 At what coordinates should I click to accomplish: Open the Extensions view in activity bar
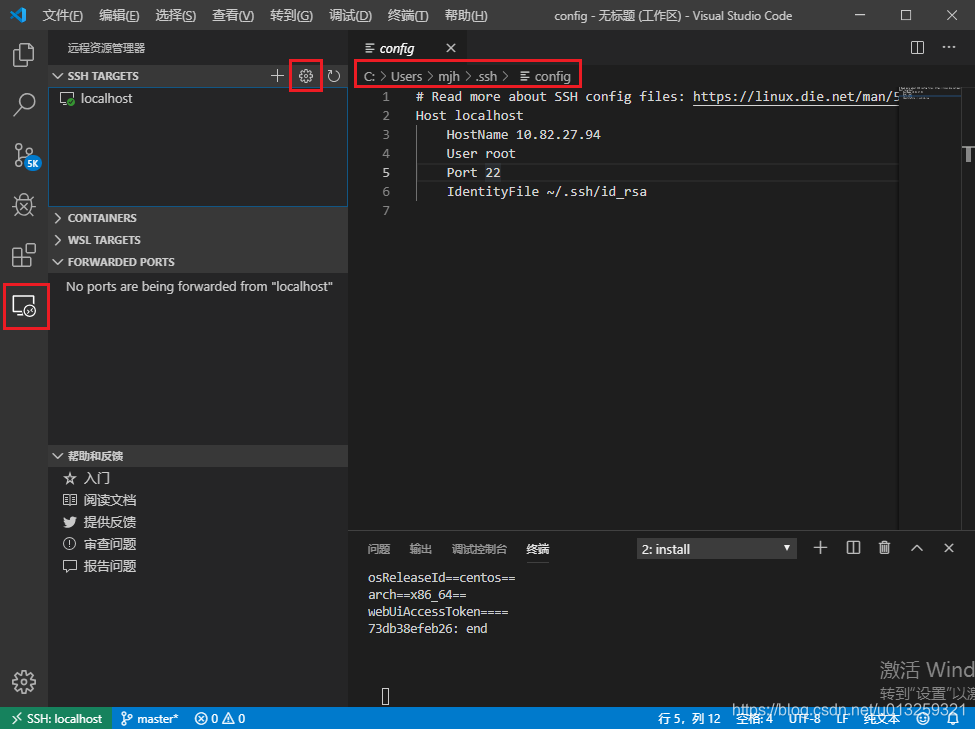pos(24,255)
